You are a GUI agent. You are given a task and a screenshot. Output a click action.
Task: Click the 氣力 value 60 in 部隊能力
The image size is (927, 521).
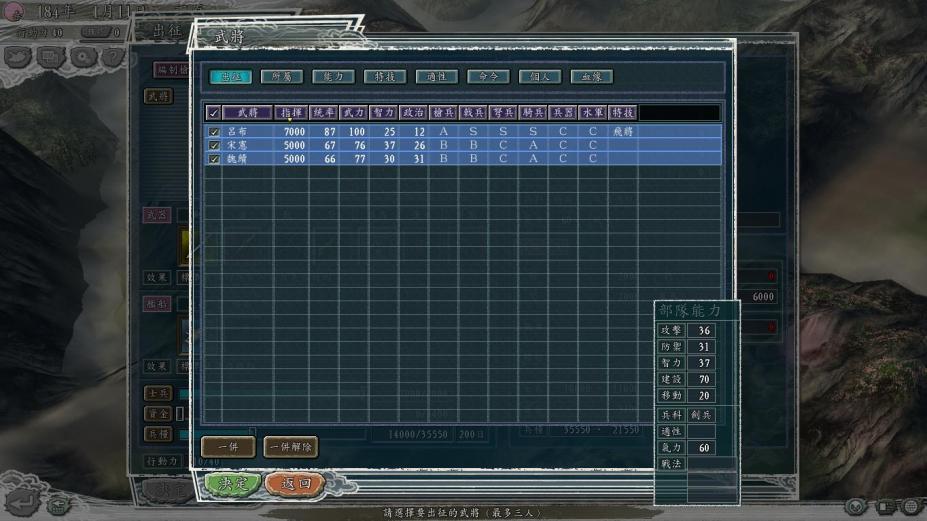point(703,448)
